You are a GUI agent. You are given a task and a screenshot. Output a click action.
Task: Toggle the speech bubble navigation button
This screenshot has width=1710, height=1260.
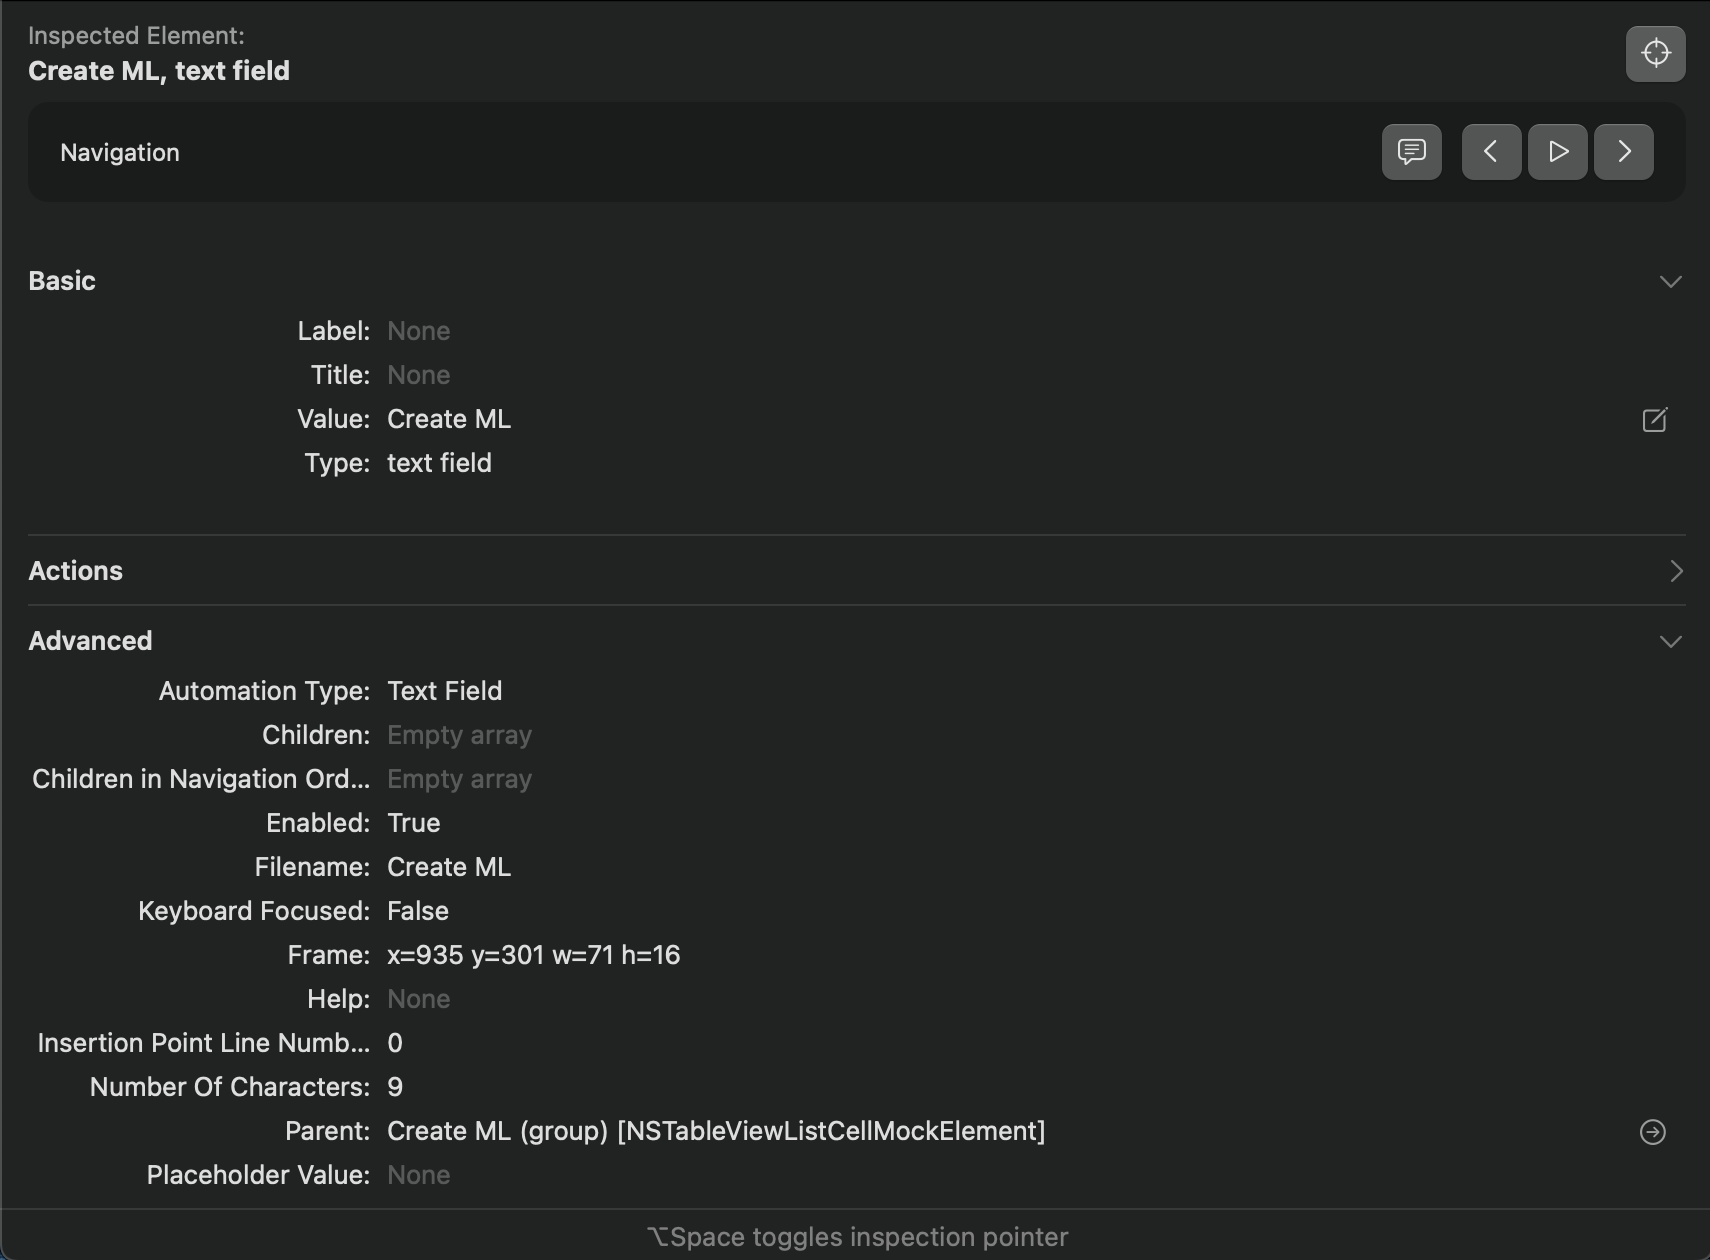point(1411,152)
